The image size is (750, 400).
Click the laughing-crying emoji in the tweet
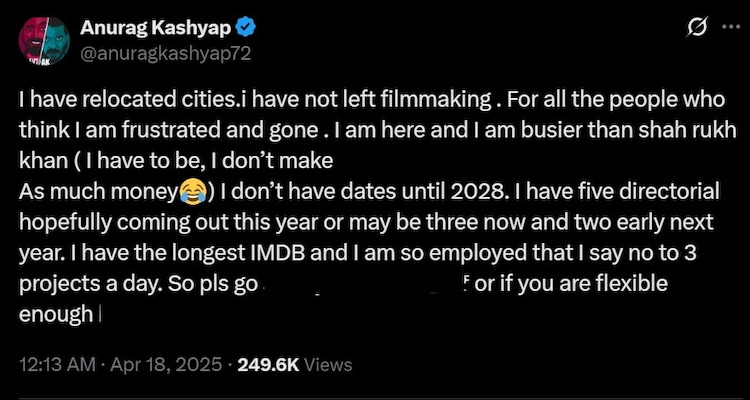coord(191,189)
